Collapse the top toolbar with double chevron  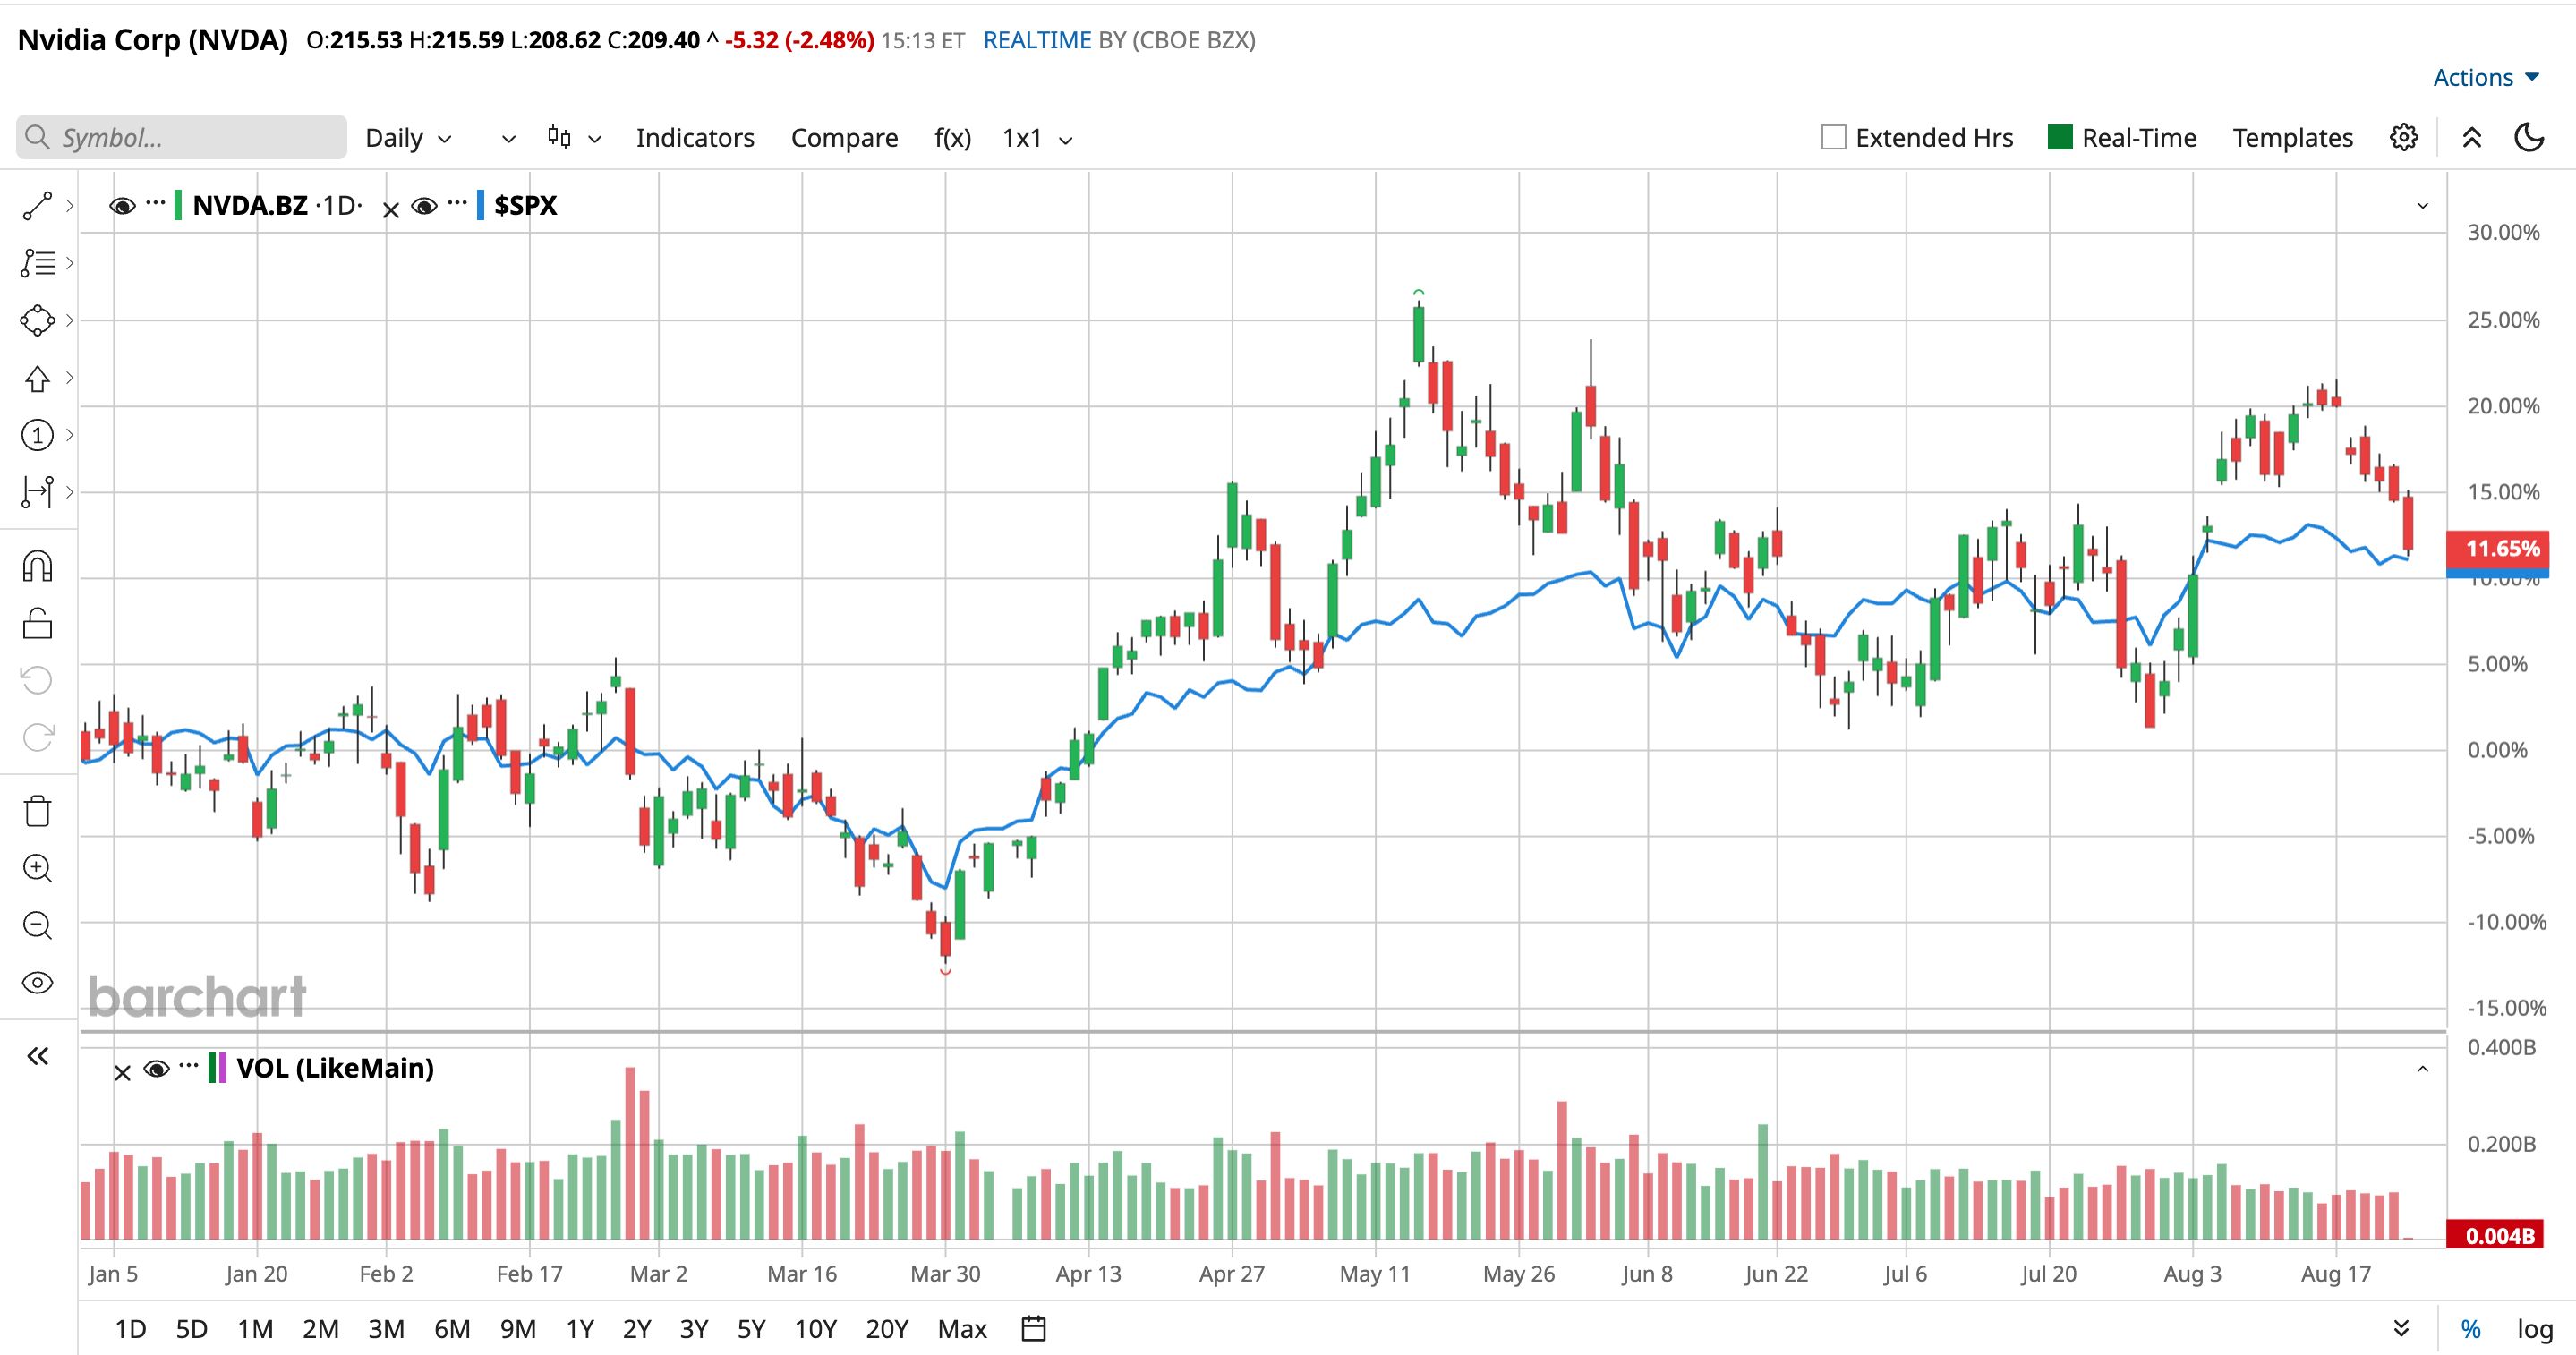tap(2472, 137)
